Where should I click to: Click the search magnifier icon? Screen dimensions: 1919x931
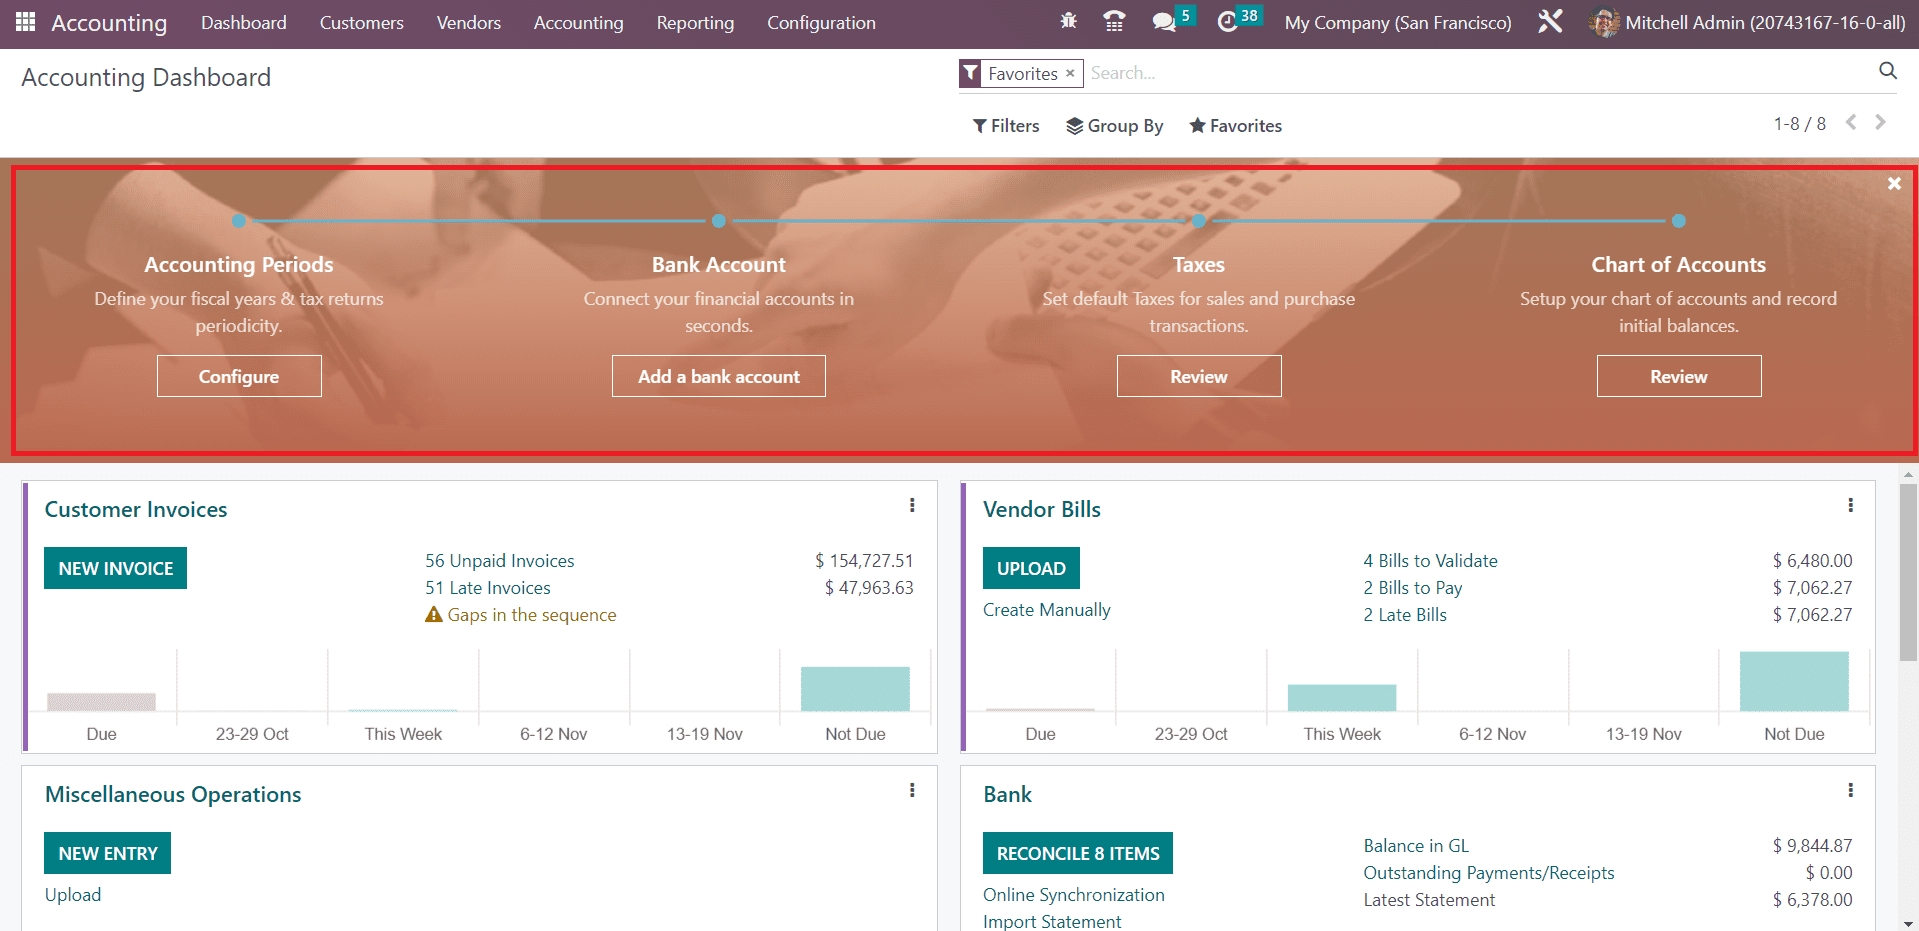1887,70
